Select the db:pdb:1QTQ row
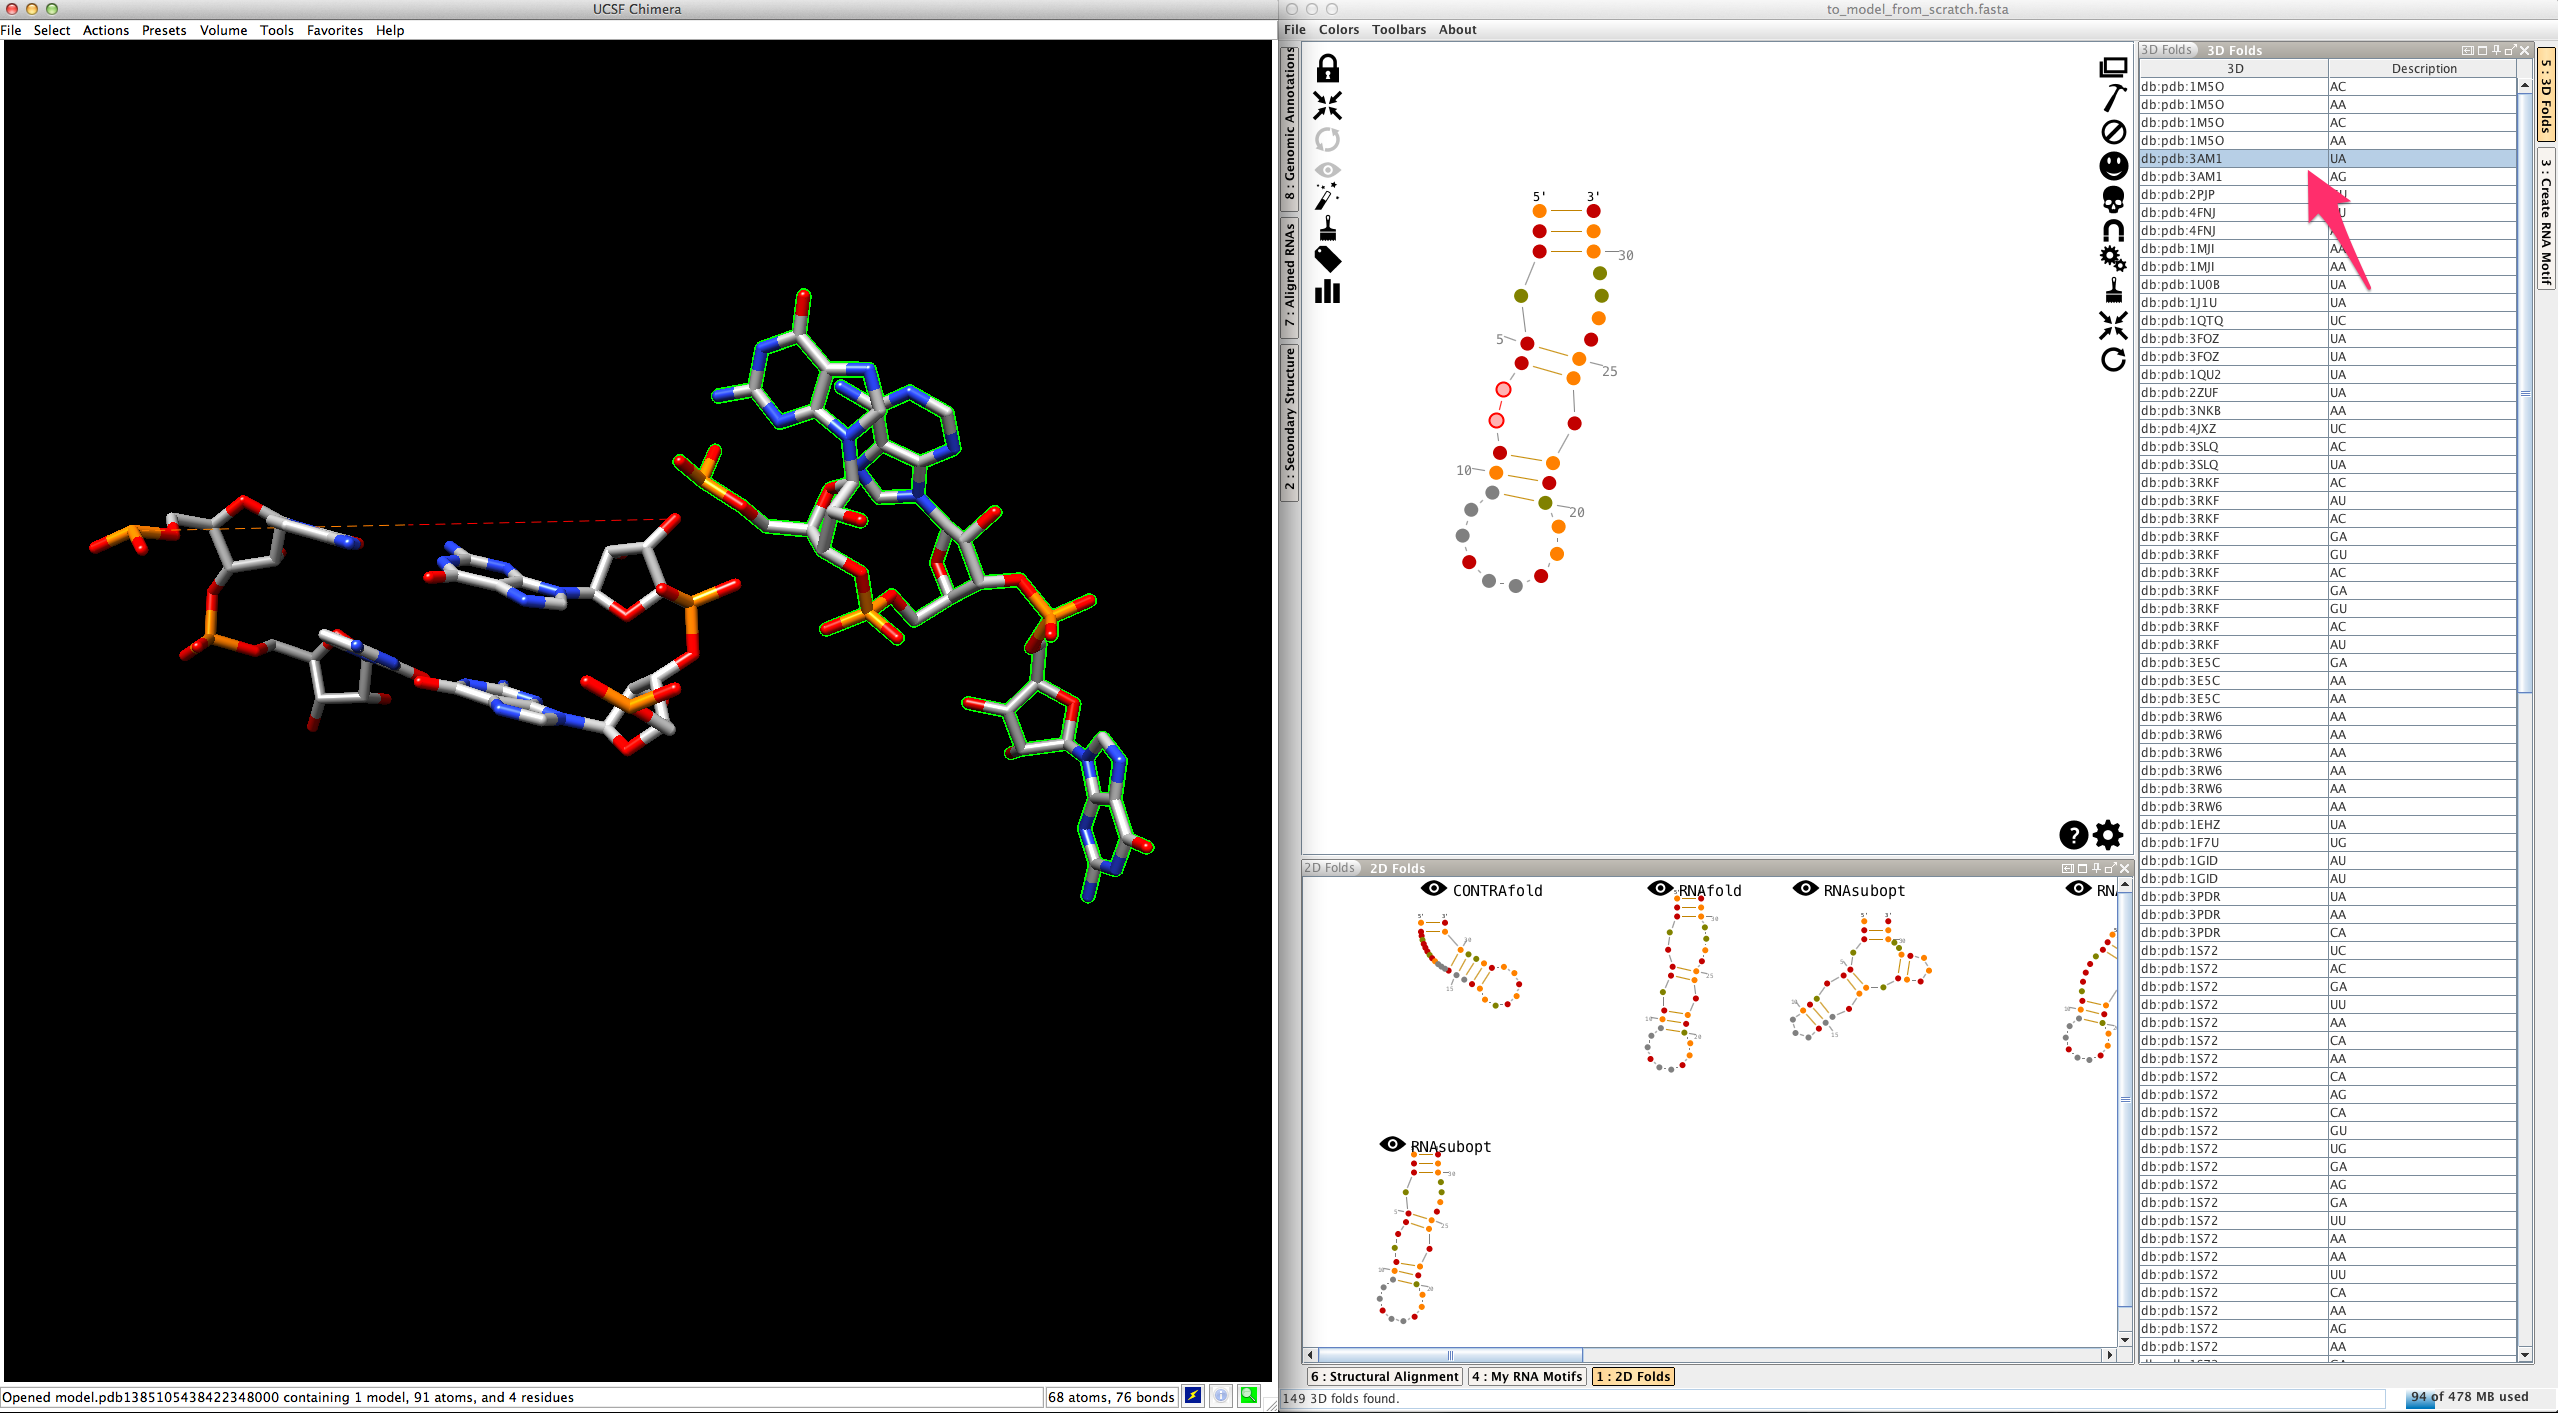 [2328, 320]
